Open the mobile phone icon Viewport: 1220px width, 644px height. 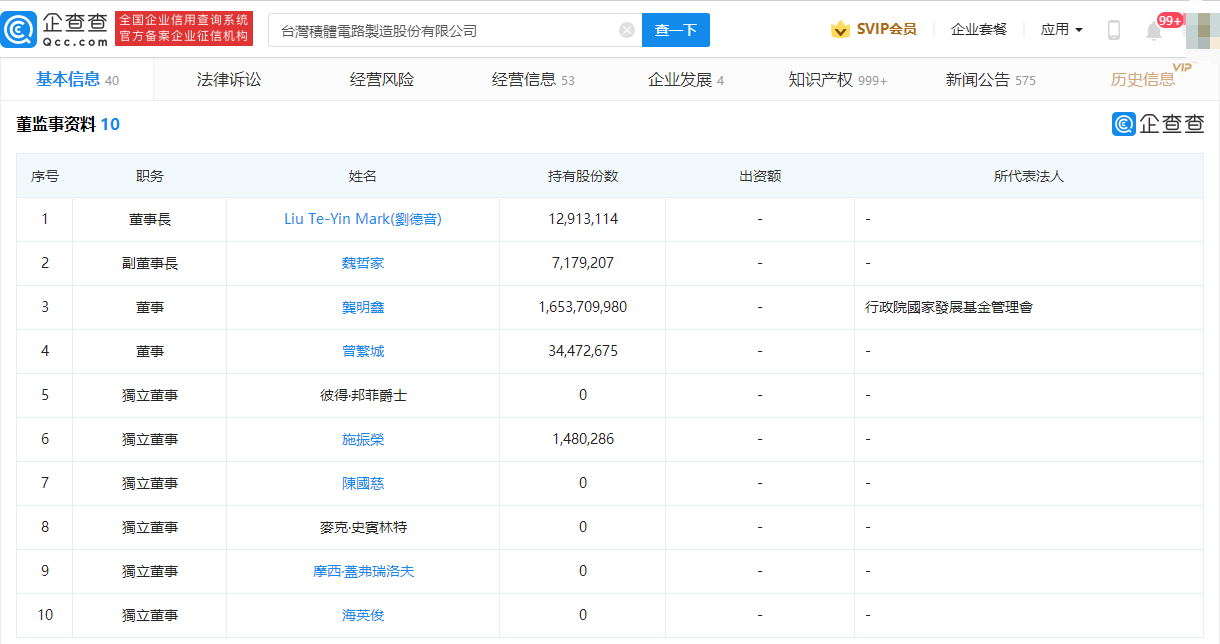click(x=1114, y=30)
